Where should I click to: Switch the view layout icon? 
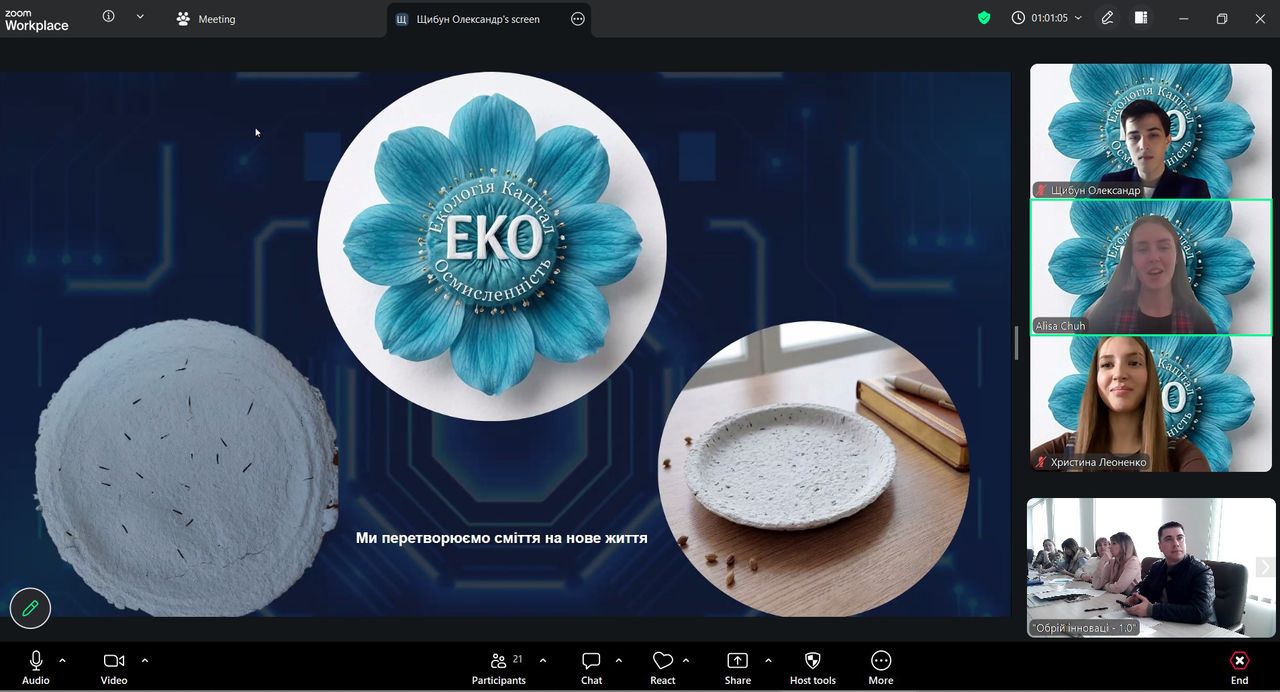click(1141, 18)
